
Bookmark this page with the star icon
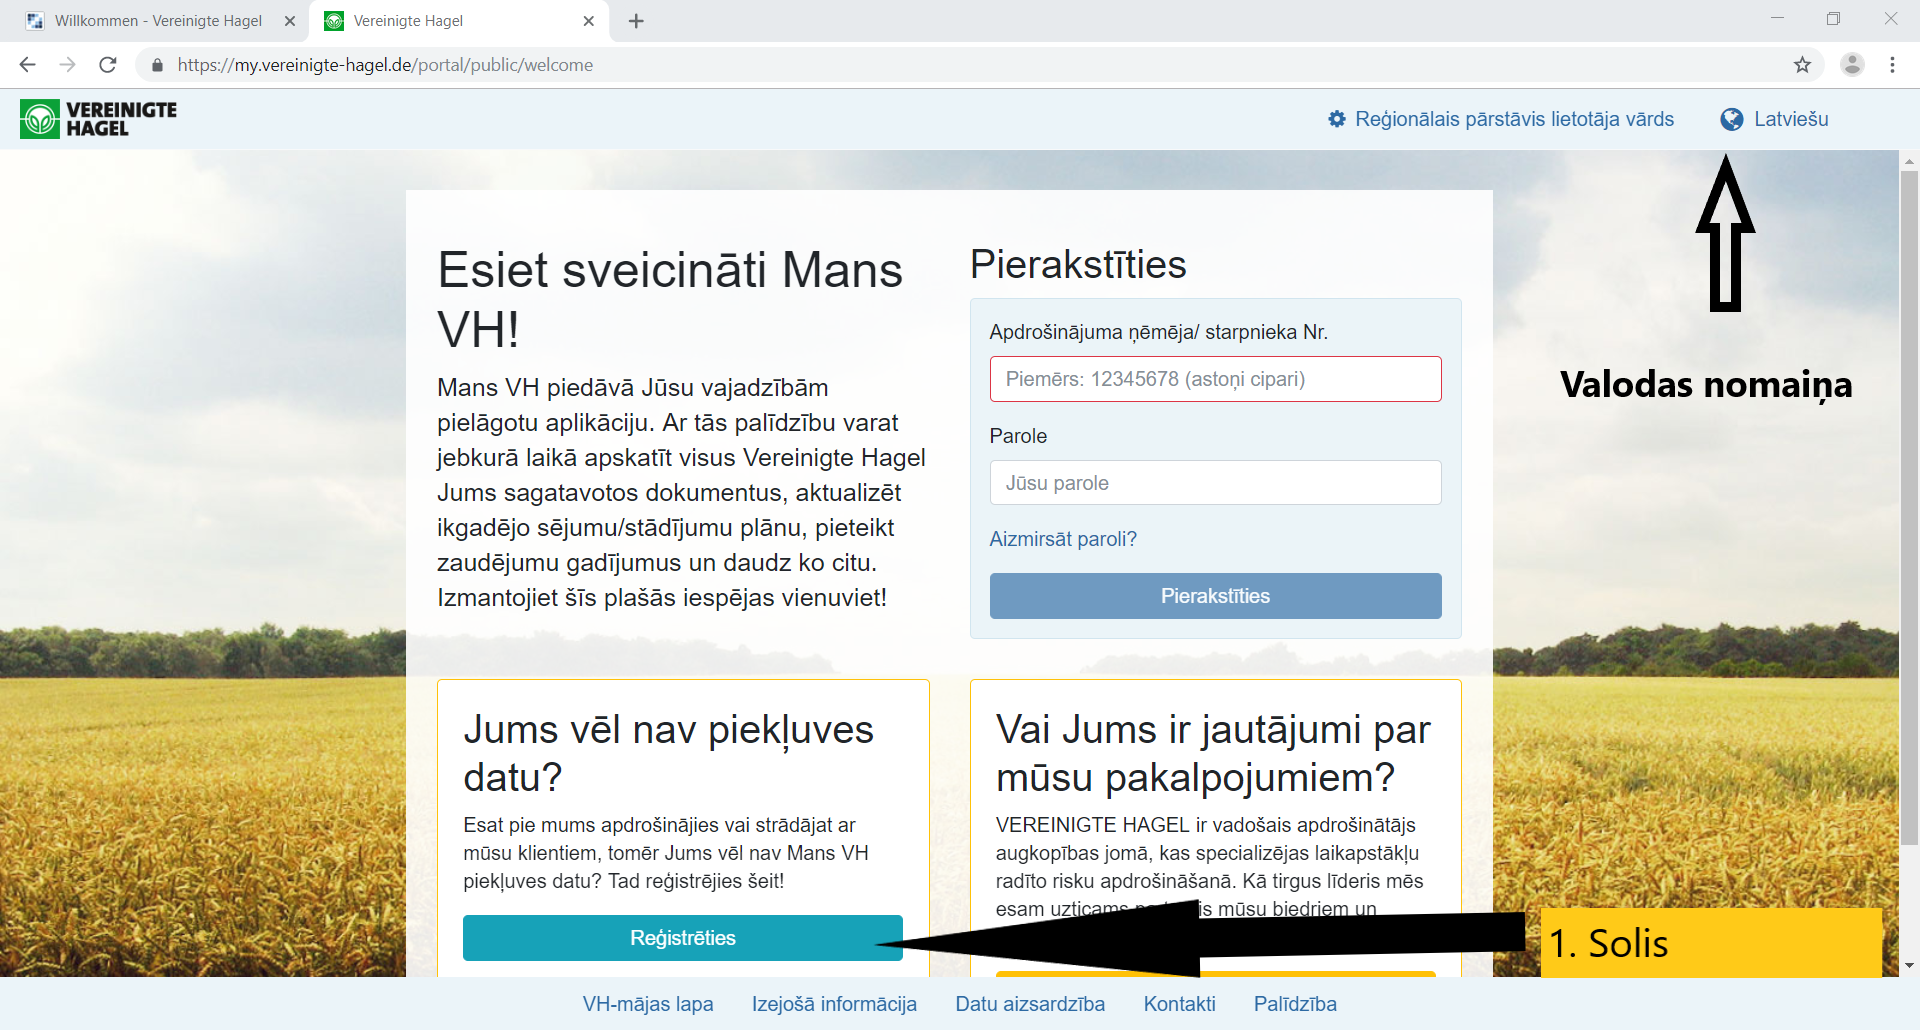pos(1802,65)
